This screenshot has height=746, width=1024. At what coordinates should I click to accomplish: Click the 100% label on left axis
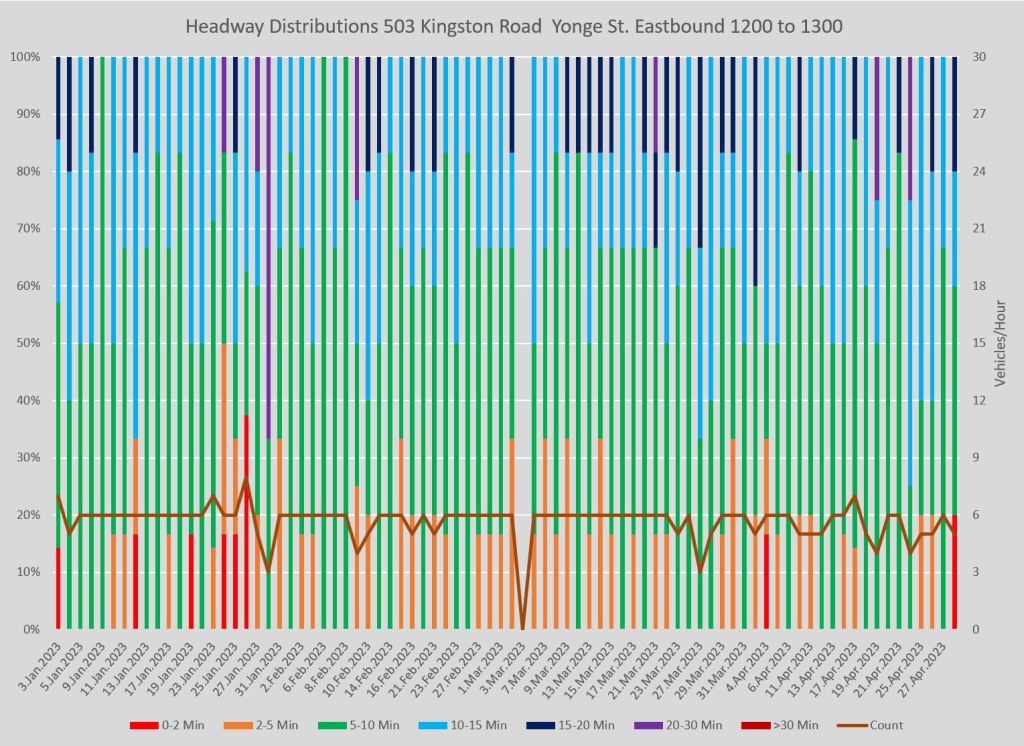25,57
